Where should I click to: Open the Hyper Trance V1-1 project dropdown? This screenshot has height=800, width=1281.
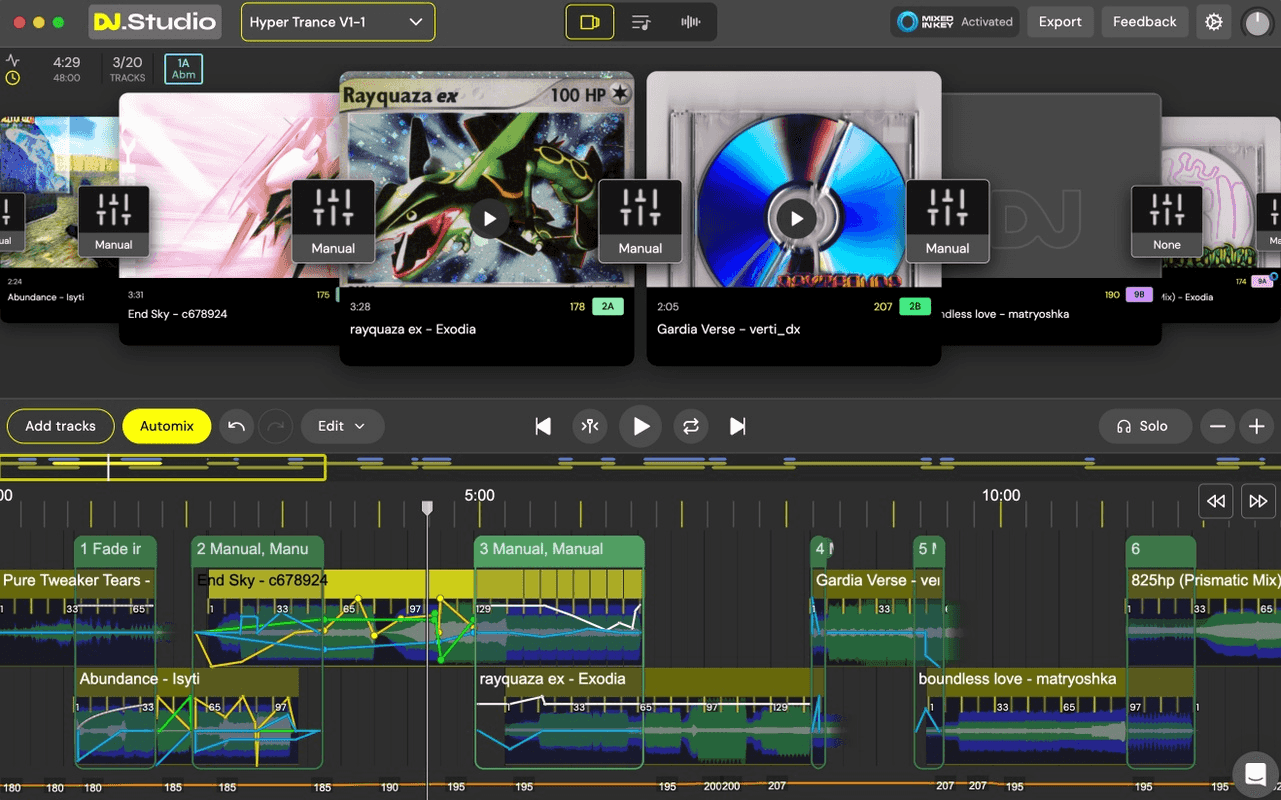tap(337, 21)
